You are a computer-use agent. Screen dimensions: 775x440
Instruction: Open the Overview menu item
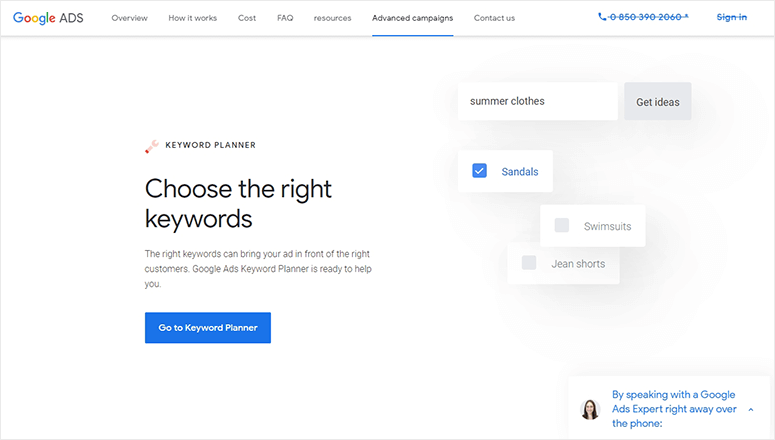coord(129,18)
